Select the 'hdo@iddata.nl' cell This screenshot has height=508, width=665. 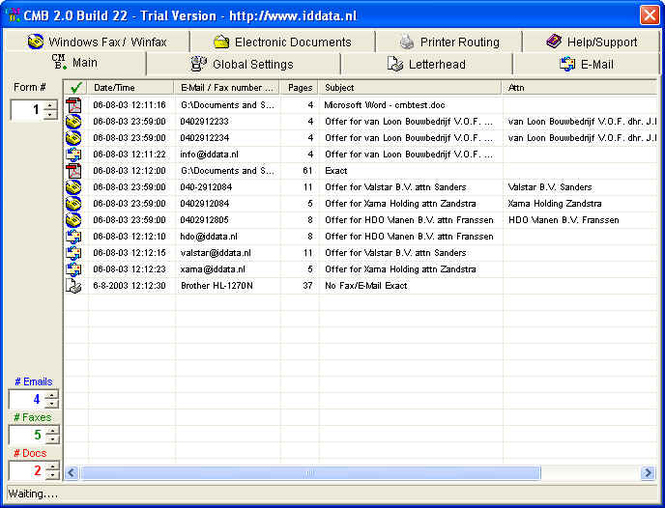coord(209,237)
